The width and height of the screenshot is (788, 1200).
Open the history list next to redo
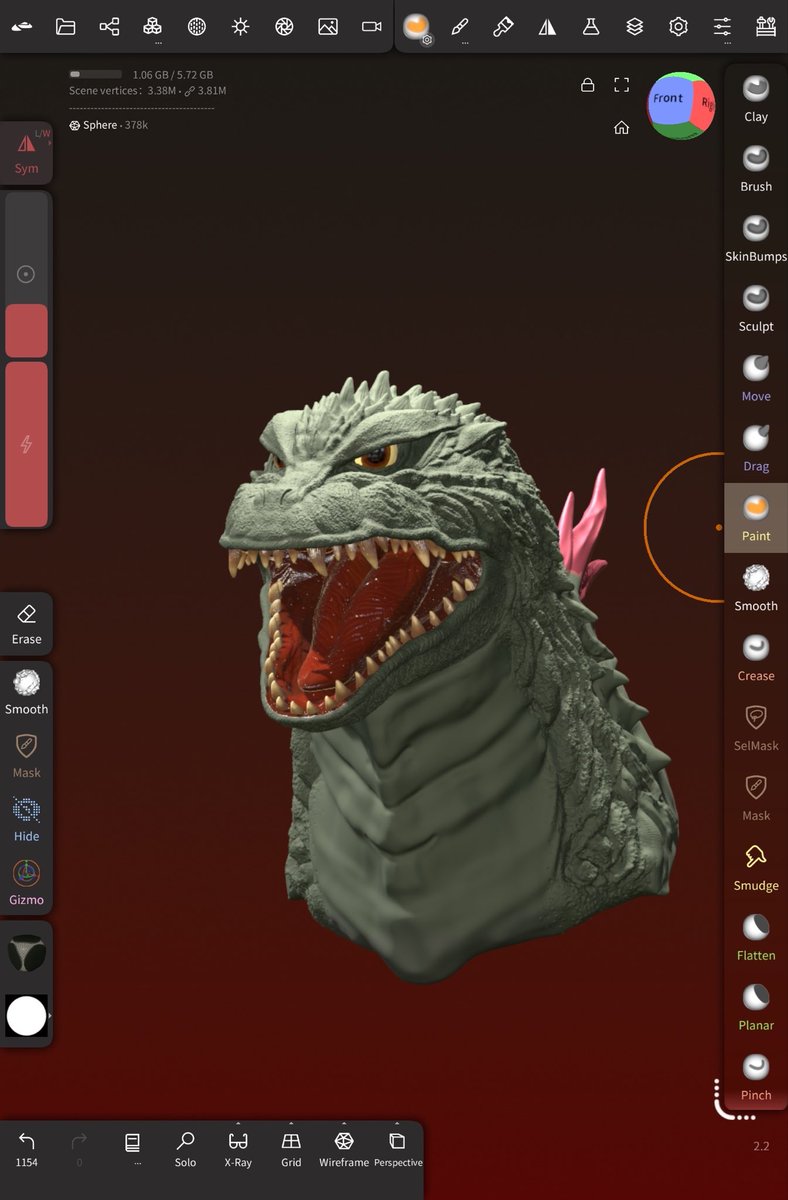point(133,1148)
